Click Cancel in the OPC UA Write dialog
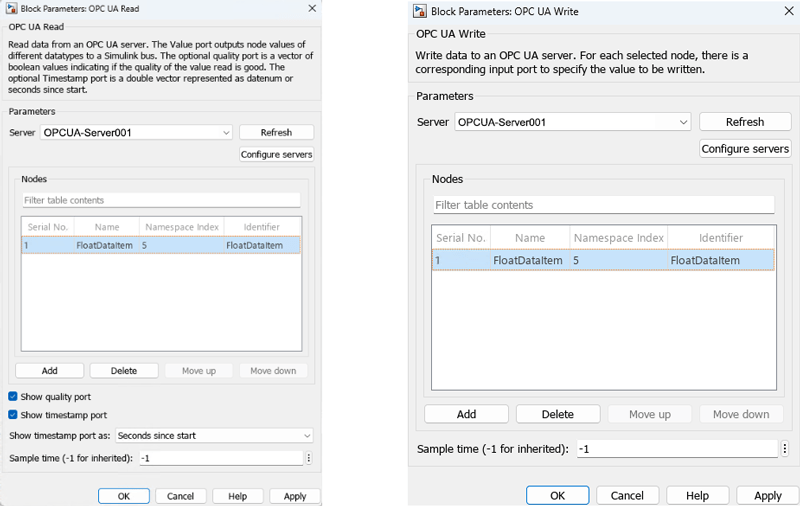800x506 pixels. (628, 495)
